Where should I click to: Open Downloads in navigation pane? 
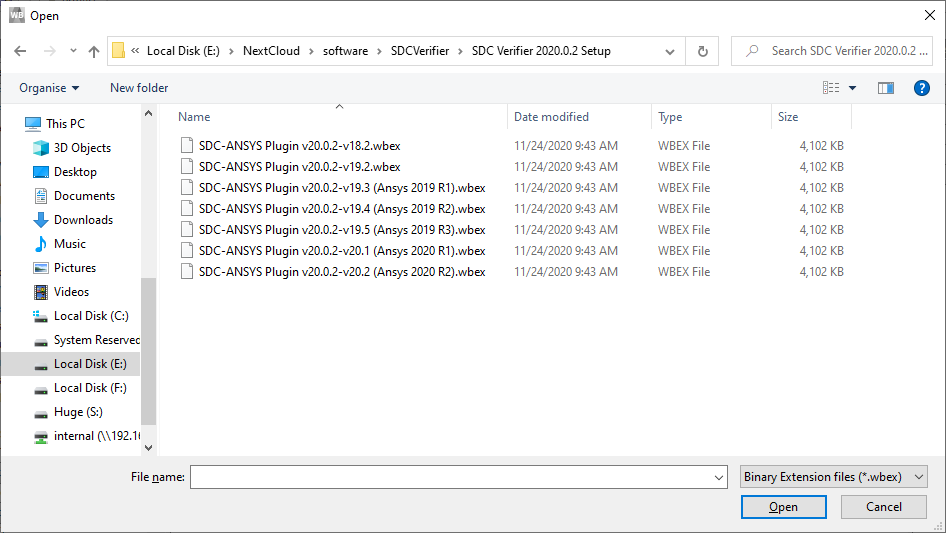coord(83,220)
